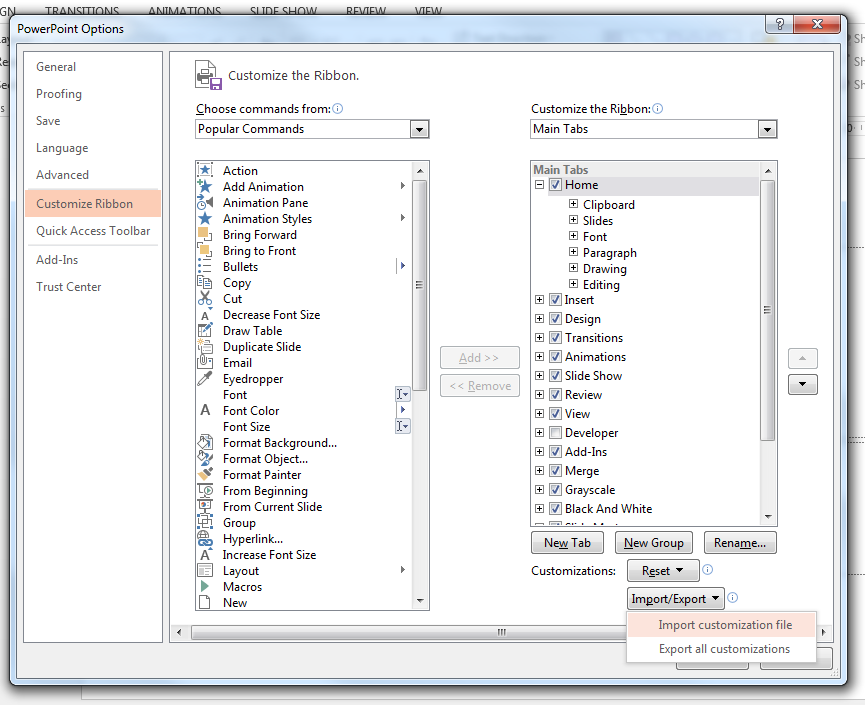
Task: Uncheck the Insert tab checkbox
Action: [x=556, y=300]
